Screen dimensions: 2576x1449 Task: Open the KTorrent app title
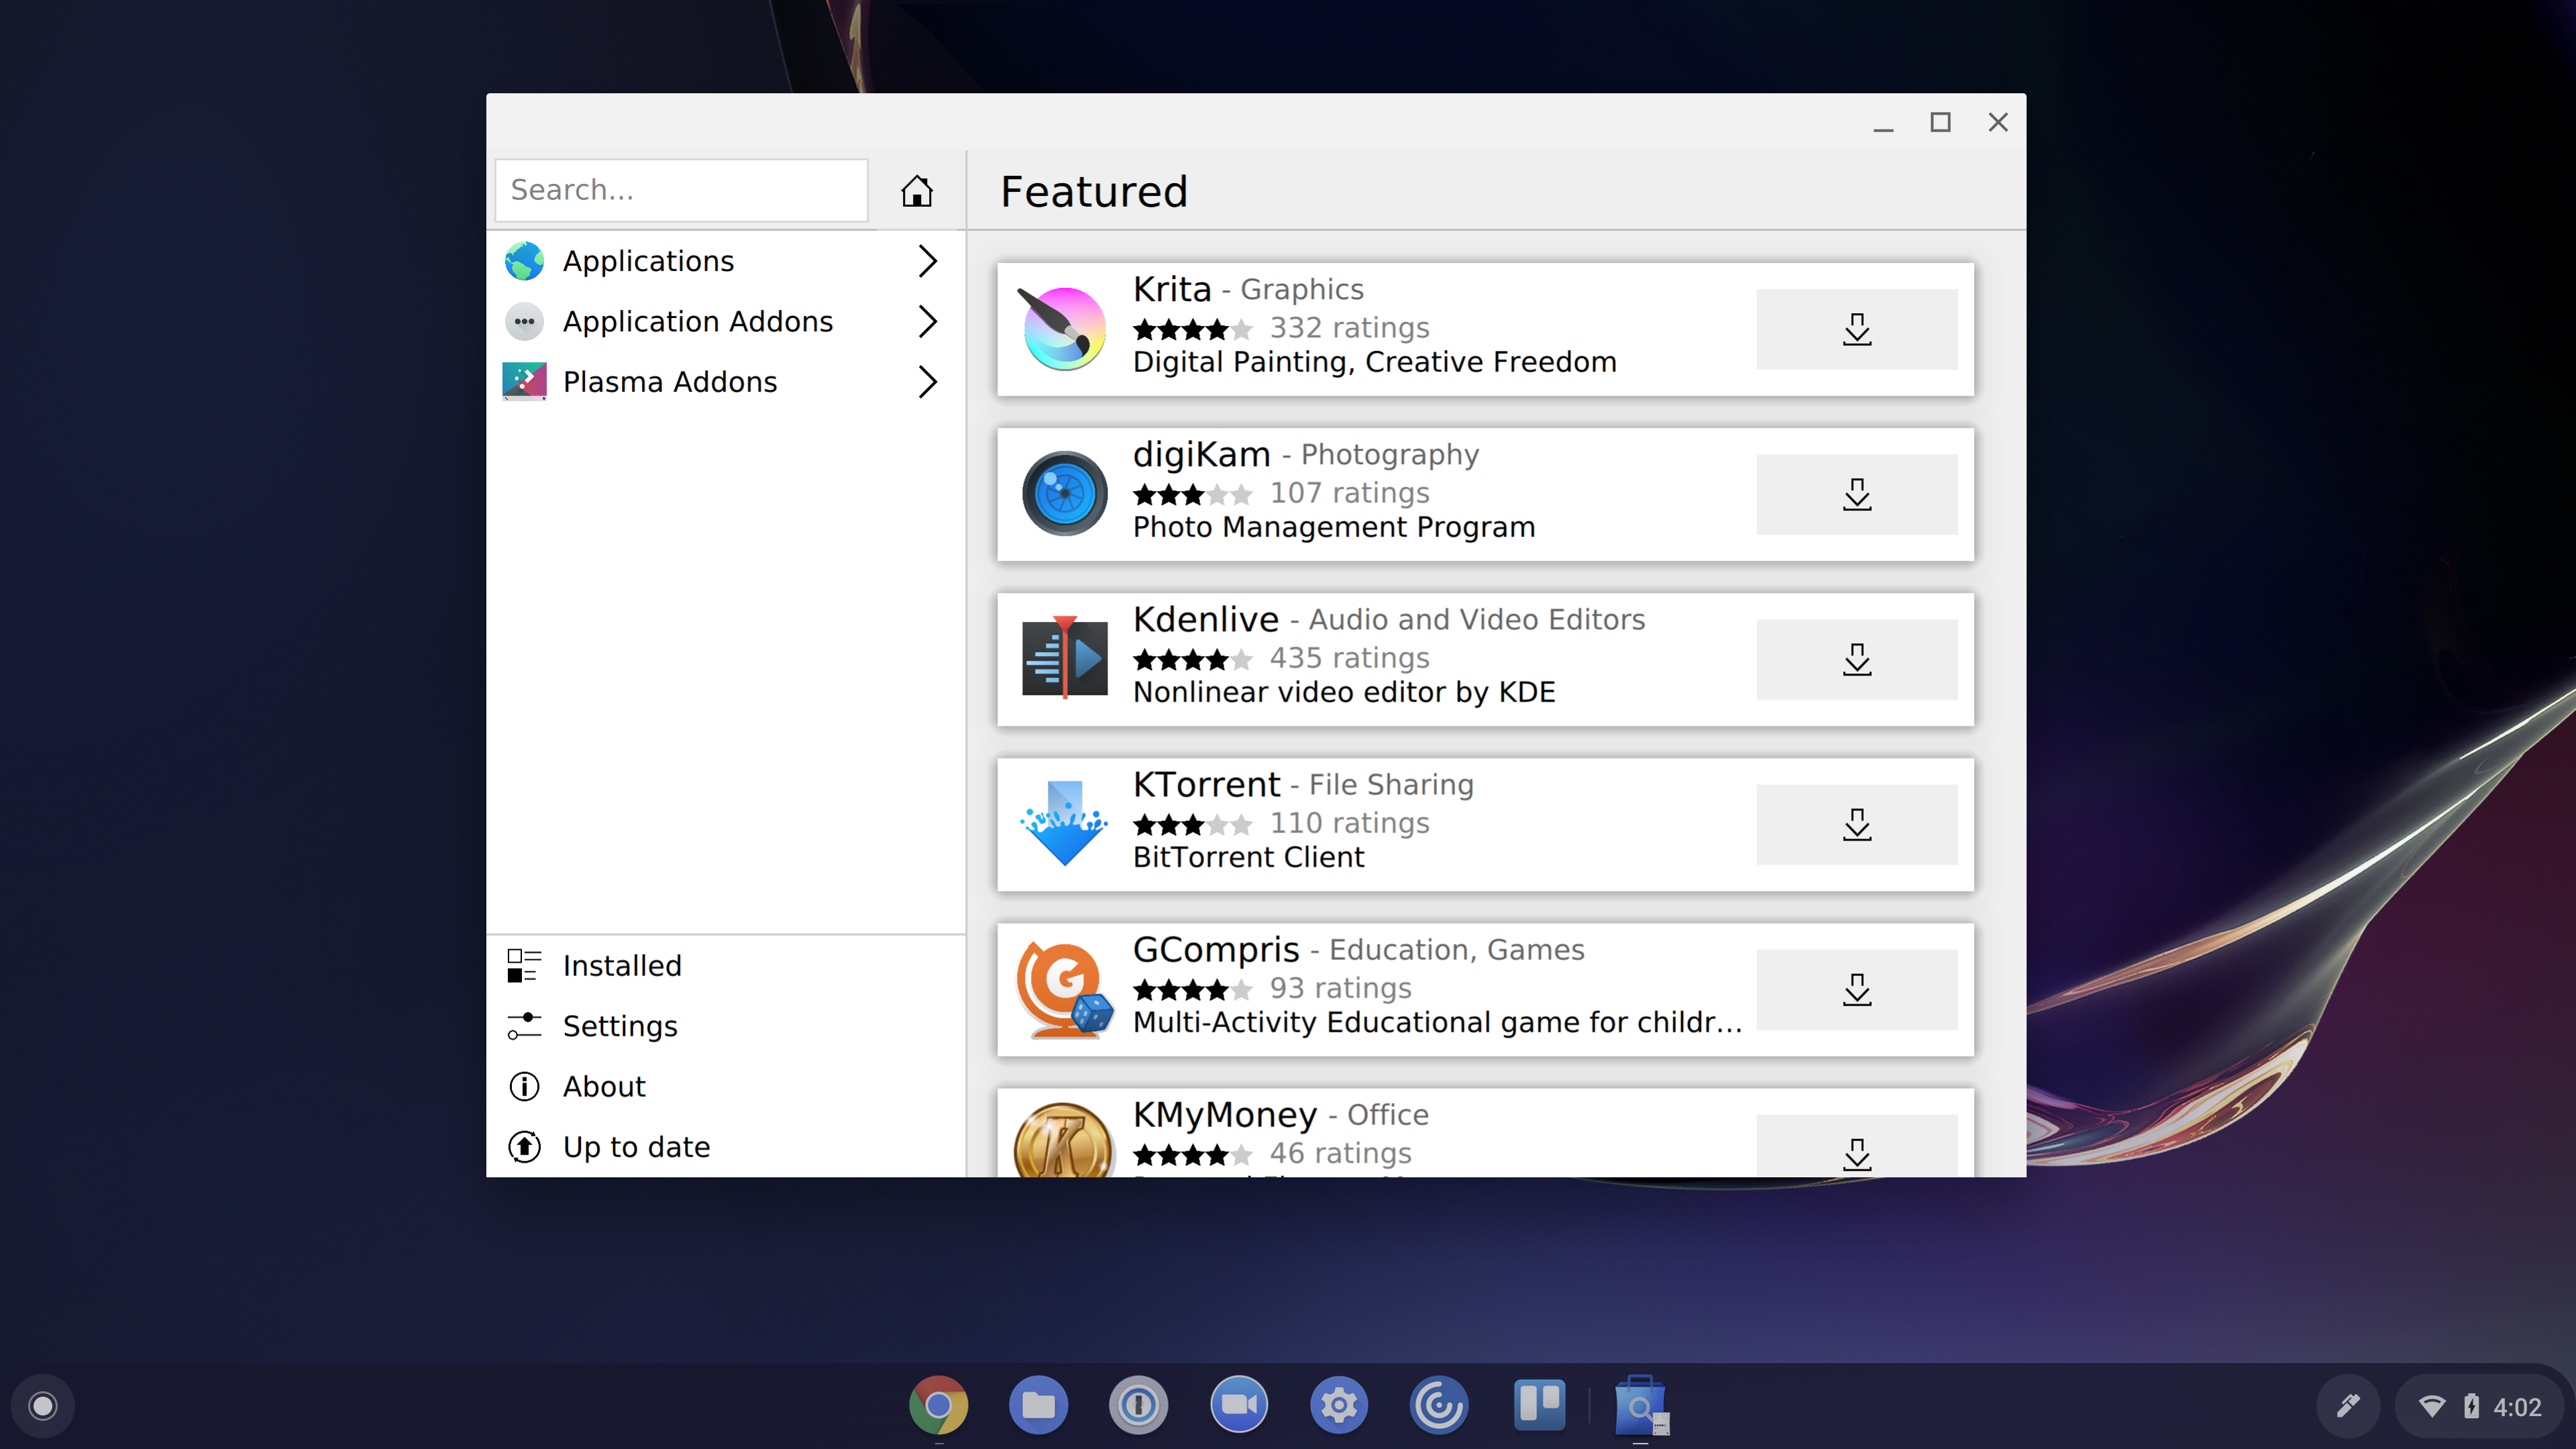(1206, 785)
